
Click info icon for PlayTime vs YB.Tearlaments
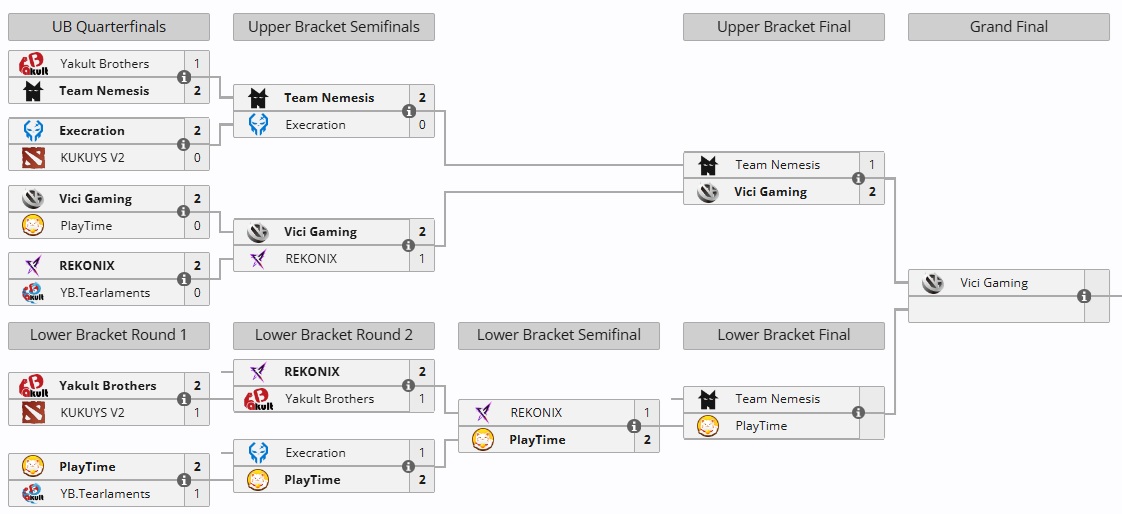click(x=184, y=480)
